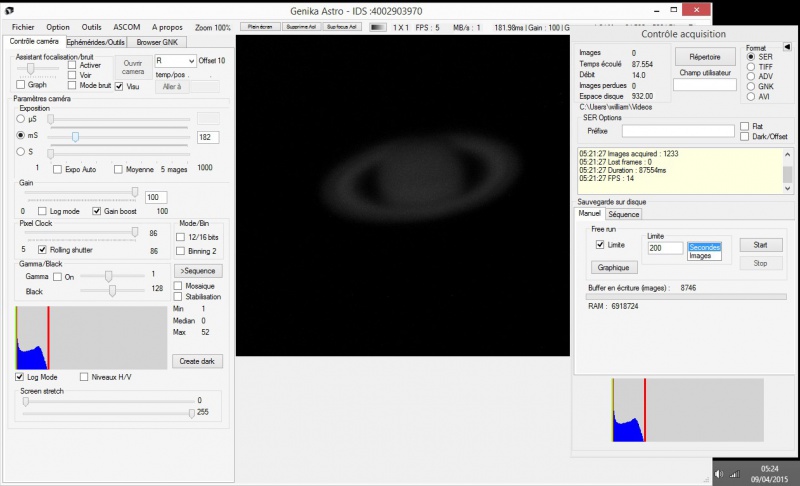Screen dimensions: 800x486
Task: Switch to the Ephémérides/Outils tab
Action: [x=95, y=42]
